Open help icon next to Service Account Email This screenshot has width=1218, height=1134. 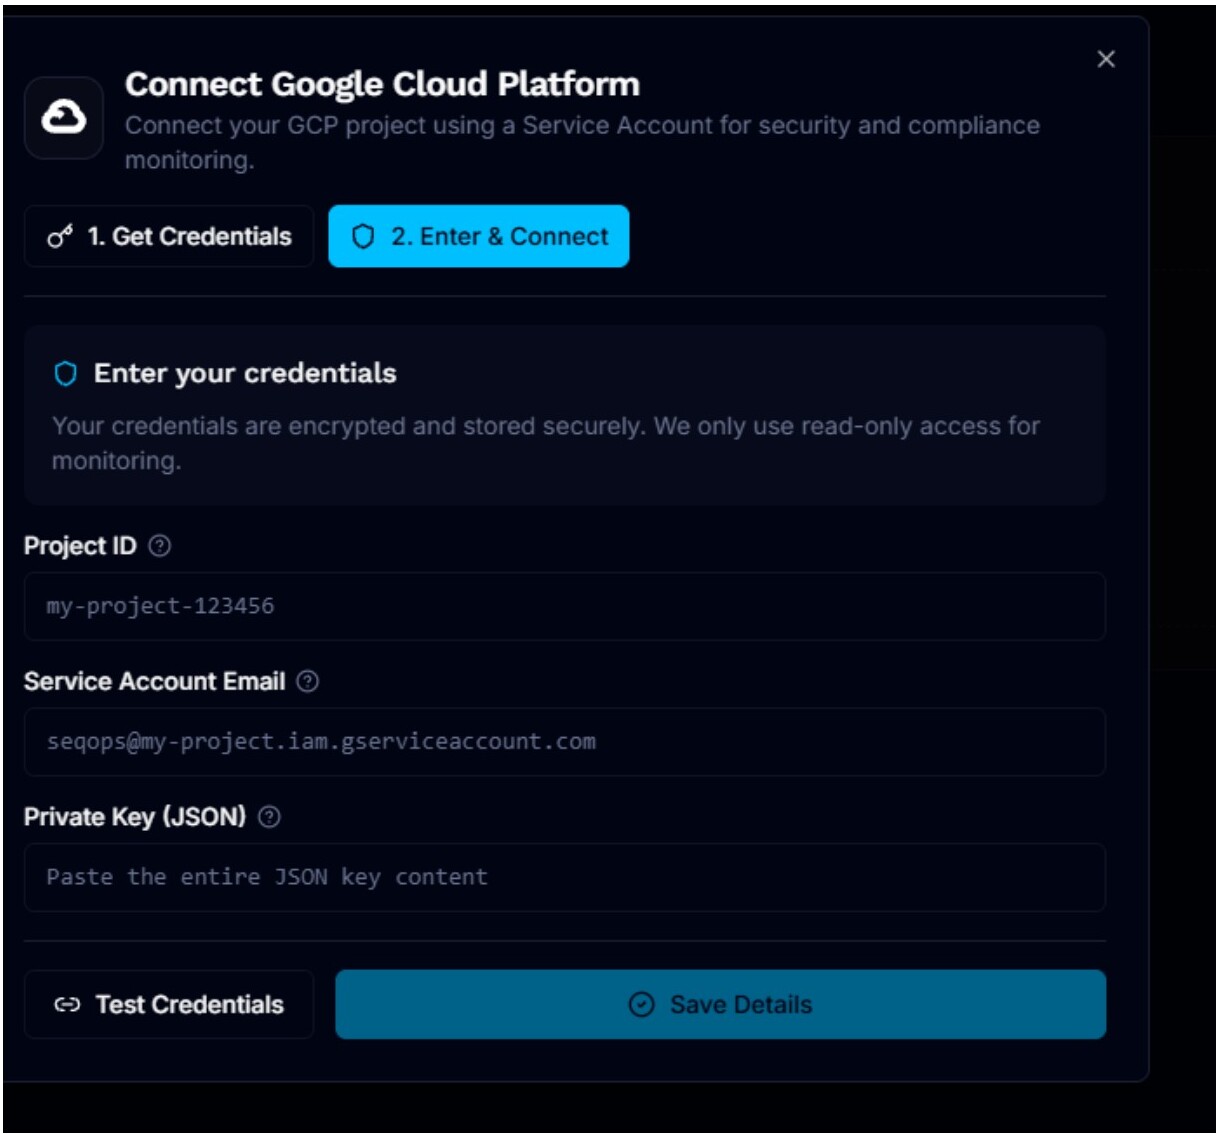(x=308, y=681)
